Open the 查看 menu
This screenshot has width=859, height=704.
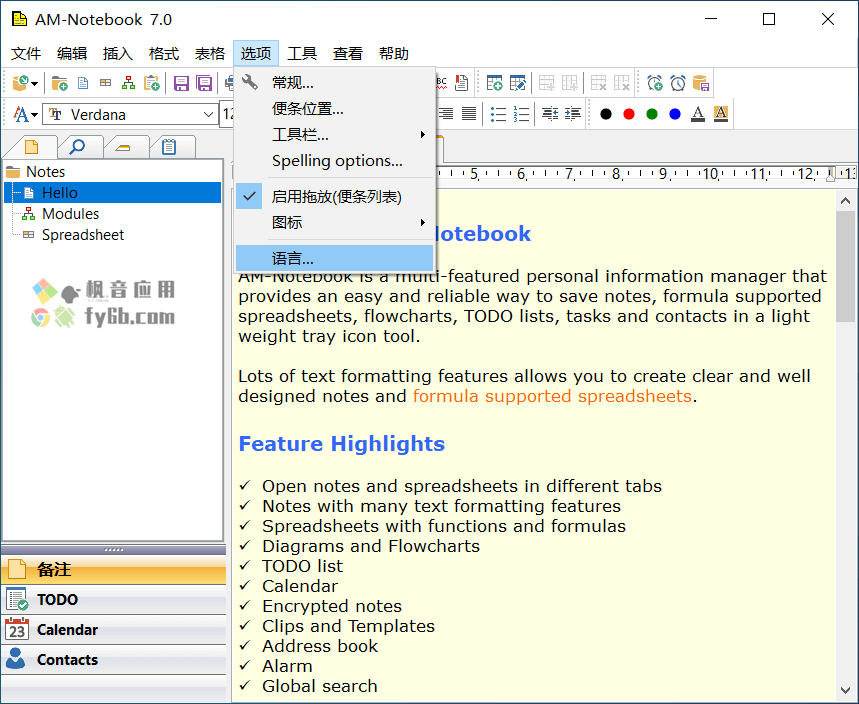point(348,54)
